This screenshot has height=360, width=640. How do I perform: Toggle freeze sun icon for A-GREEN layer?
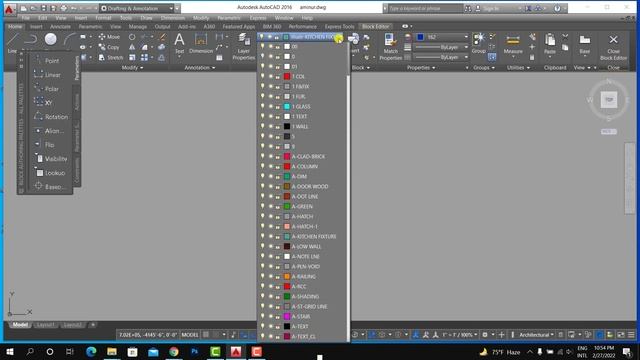[270, 206]
